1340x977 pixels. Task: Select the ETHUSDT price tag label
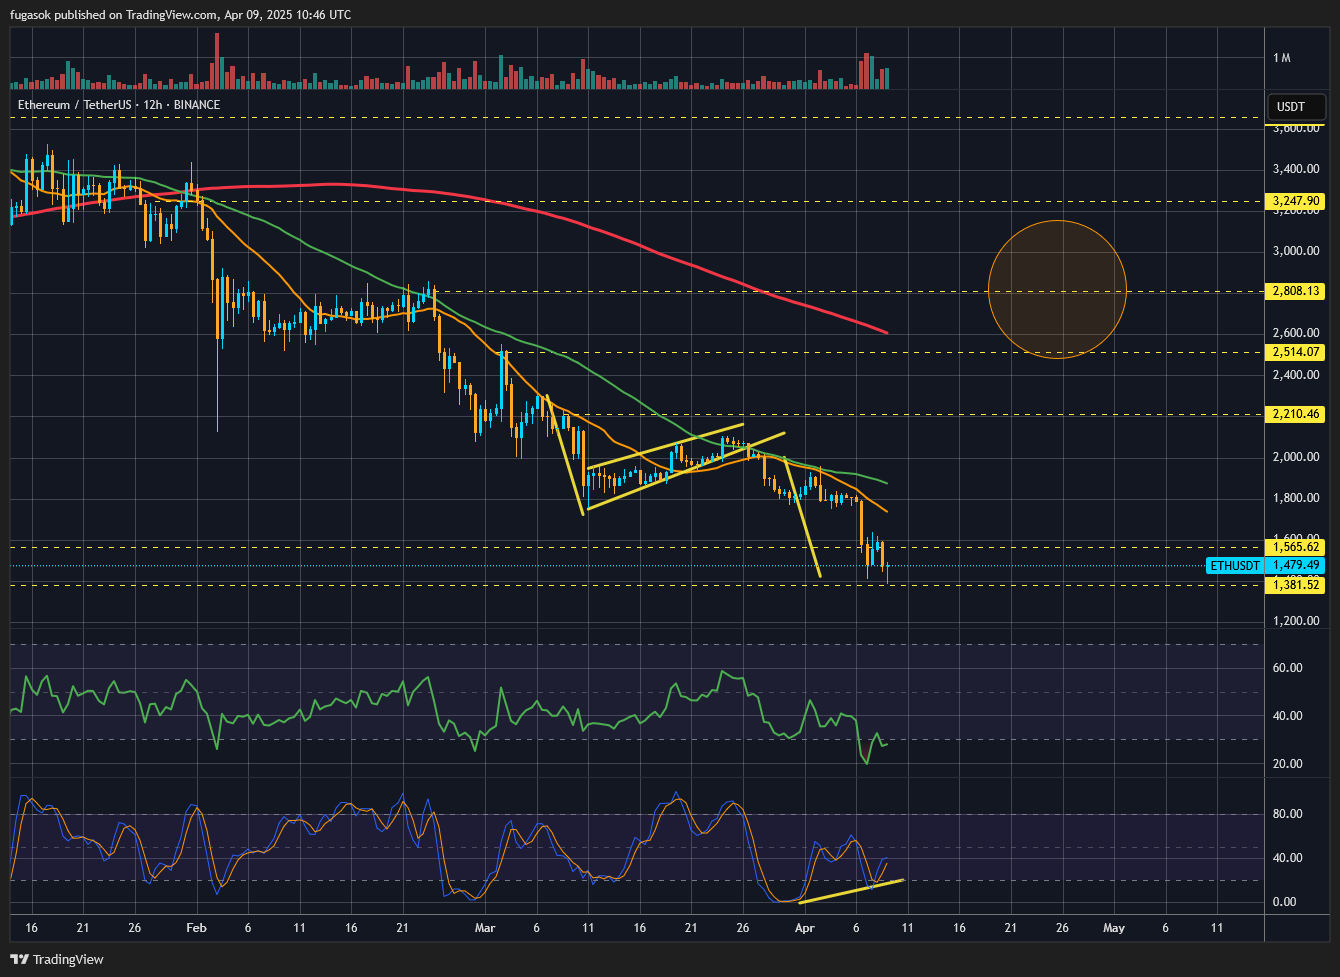tap(1234, 566)
